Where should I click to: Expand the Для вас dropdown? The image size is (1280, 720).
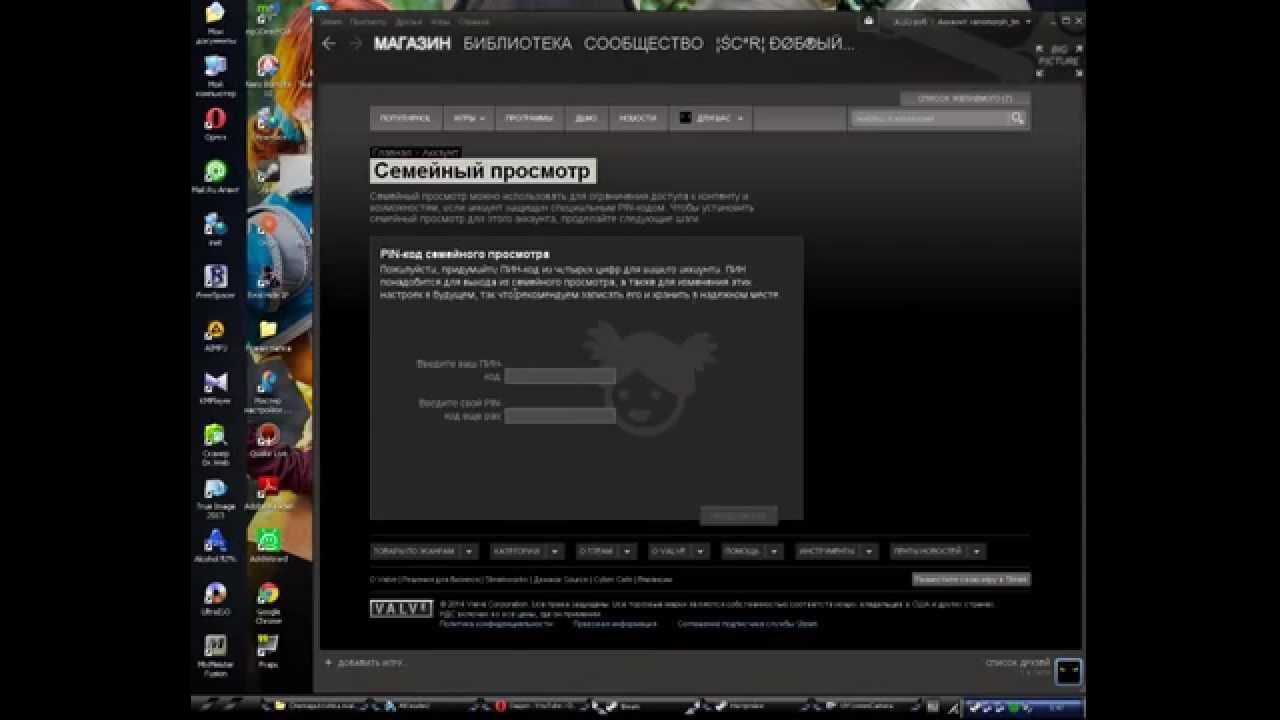[712, 118]
